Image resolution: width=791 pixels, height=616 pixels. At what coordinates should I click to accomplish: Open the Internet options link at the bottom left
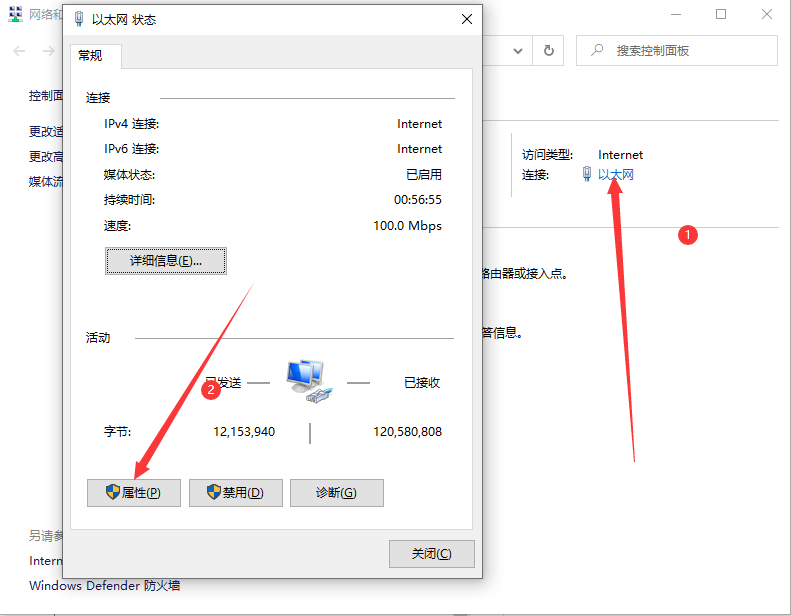coord(46,561)
